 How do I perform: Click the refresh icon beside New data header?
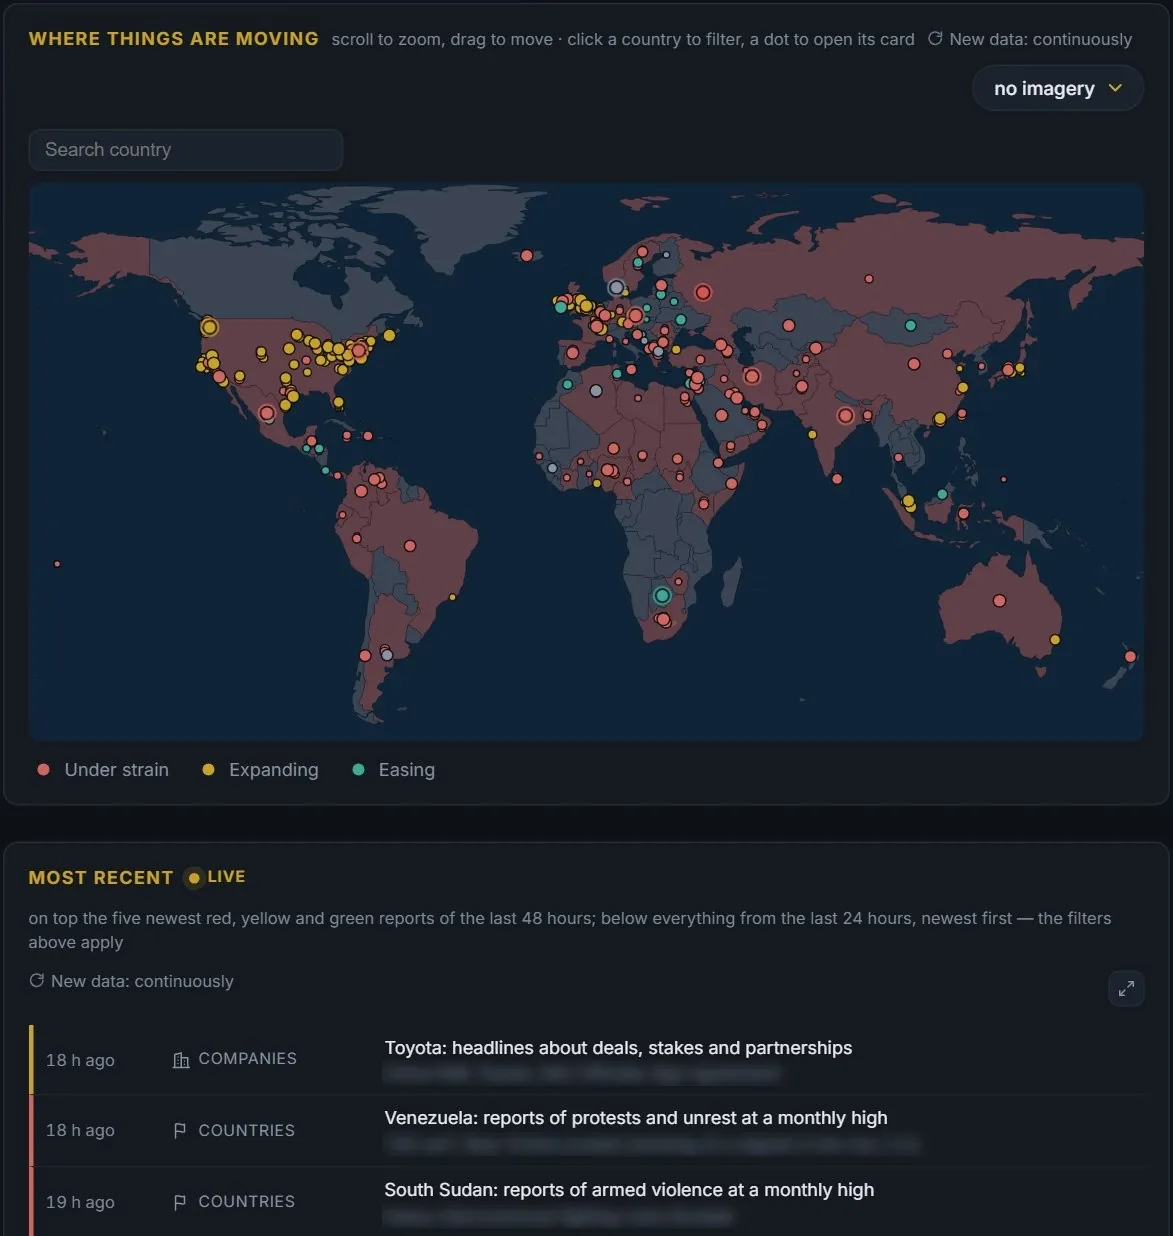click(x=935, y=39)
